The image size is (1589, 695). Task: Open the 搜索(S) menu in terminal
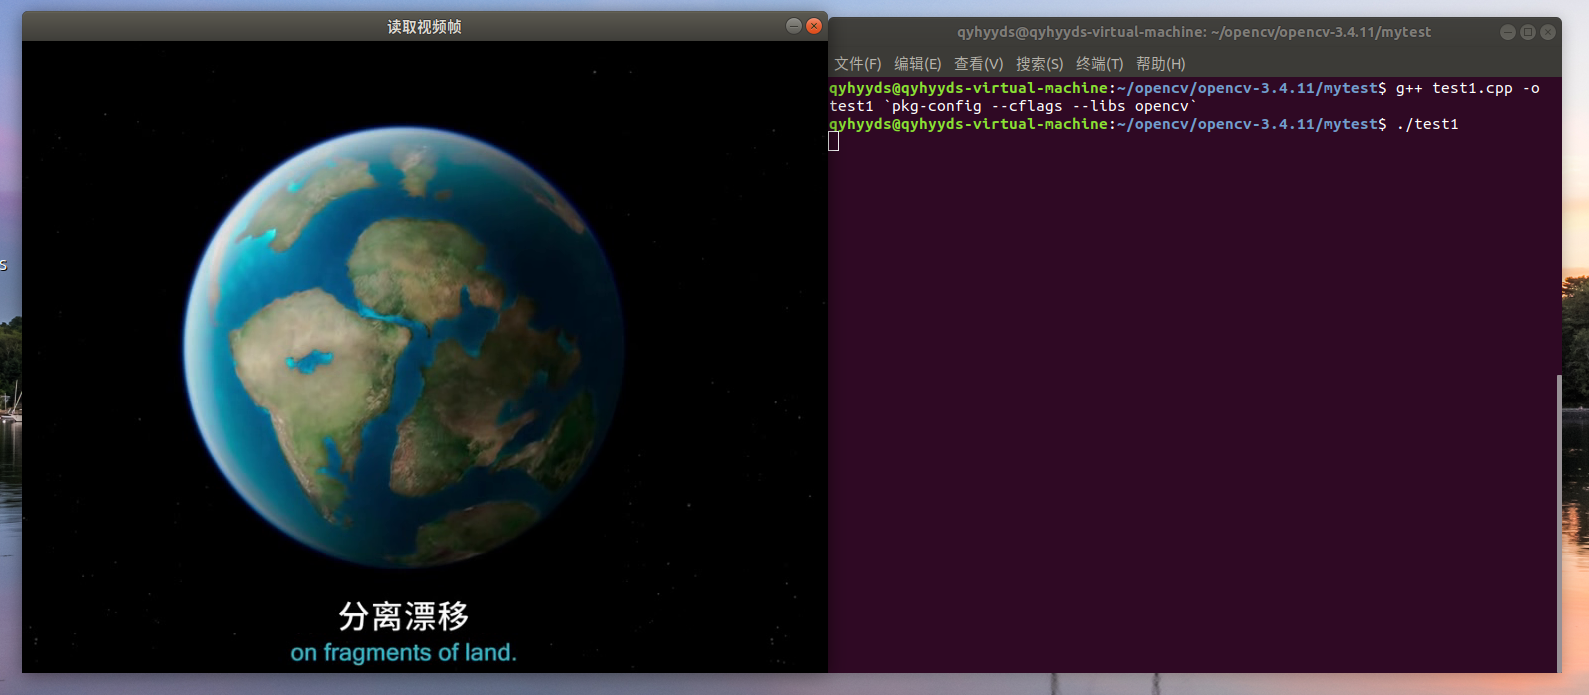pyautogui.click(x=1040, y=64)
